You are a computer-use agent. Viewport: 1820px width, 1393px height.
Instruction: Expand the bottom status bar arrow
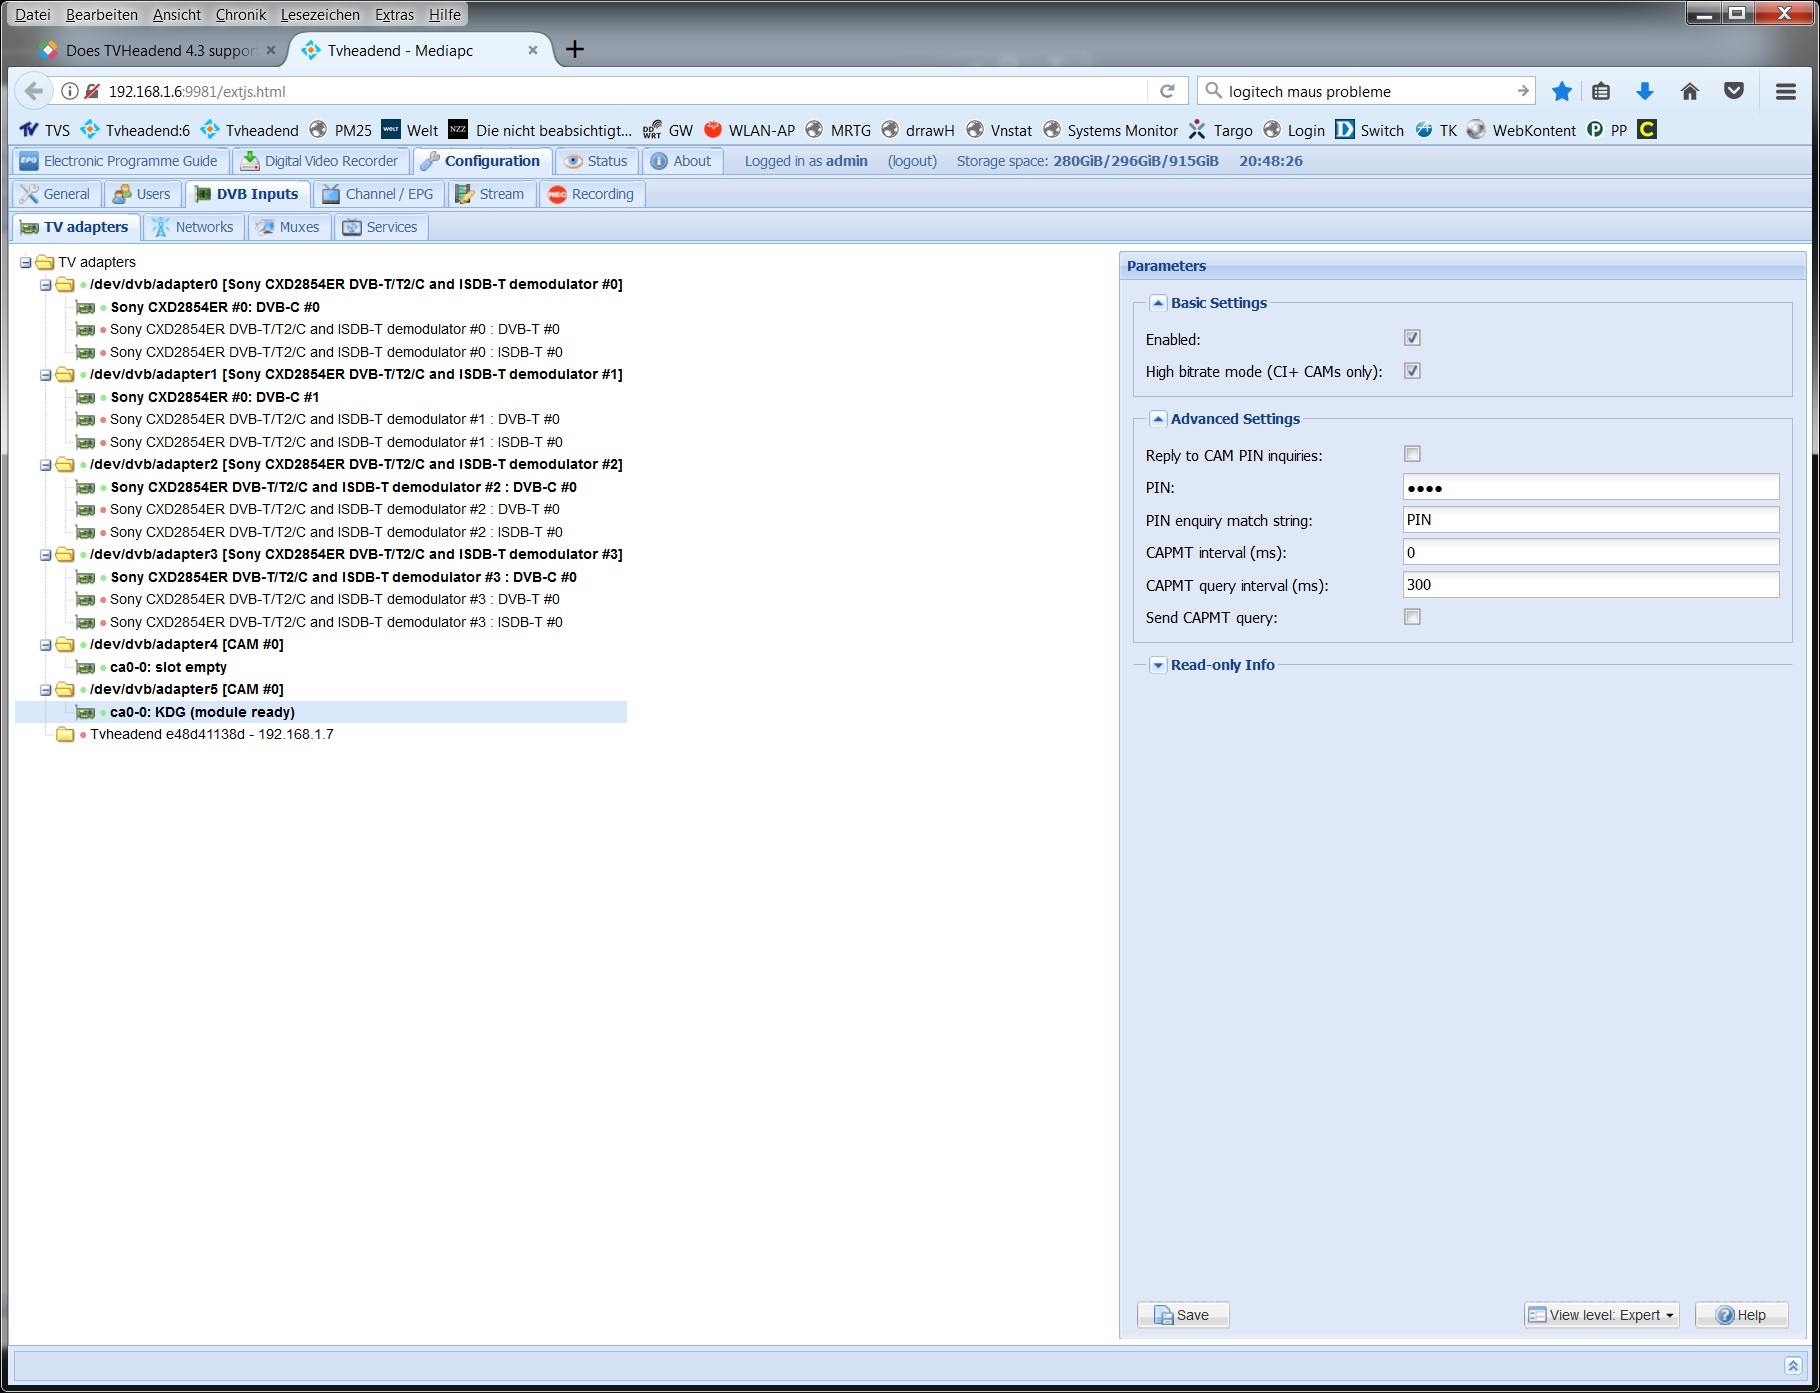pyautogui.click(x=1792, y=1365)
